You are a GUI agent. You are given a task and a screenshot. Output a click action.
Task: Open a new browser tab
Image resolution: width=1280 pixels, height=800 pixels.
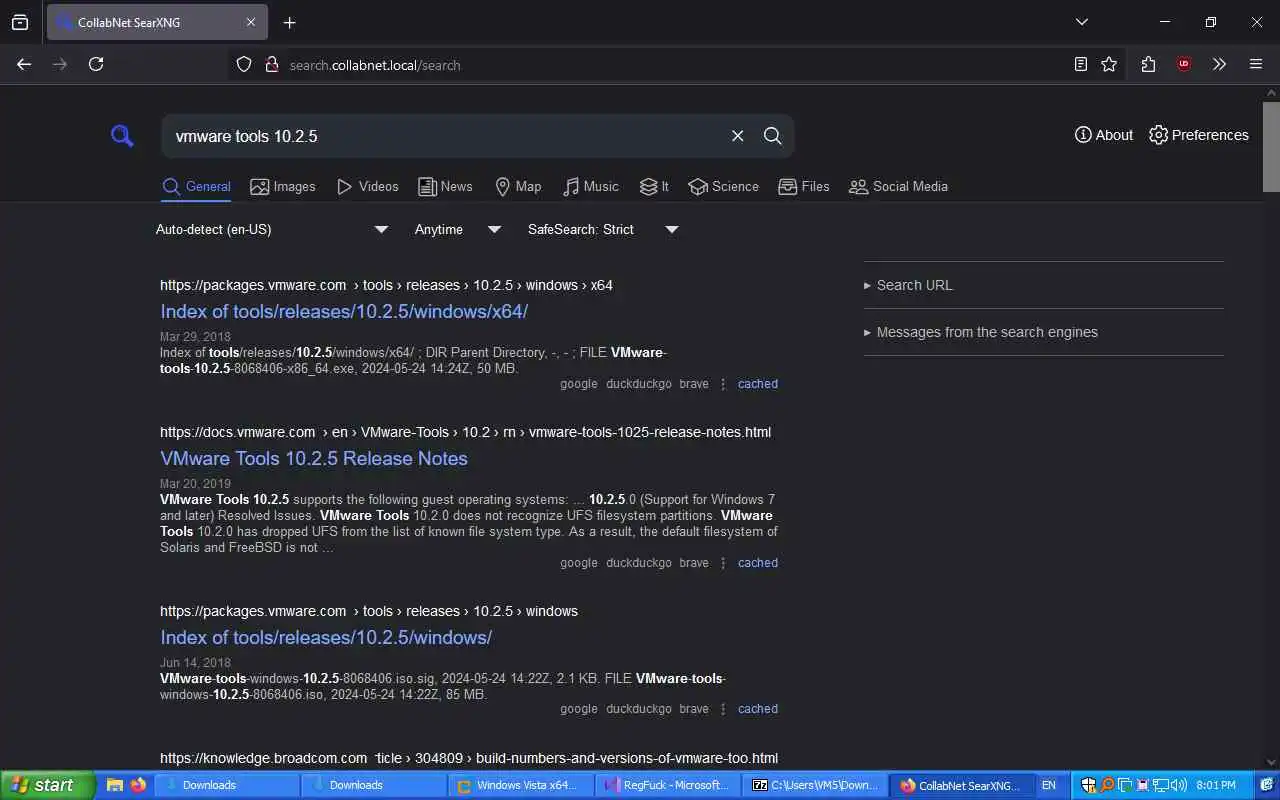pyautogui.click(x=289, y=22)
